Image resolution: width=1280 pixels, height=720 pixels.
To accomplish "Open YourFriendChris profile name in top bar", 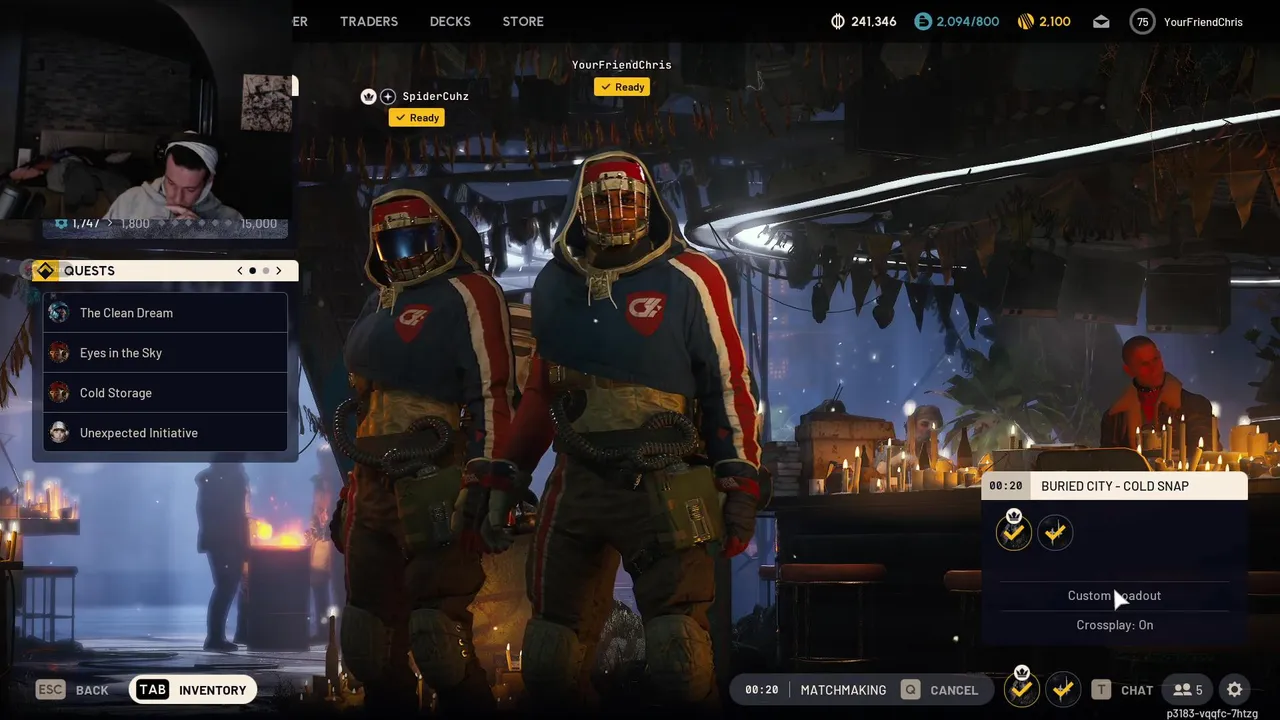I will pyautogui.click(x=1203, y=21).
